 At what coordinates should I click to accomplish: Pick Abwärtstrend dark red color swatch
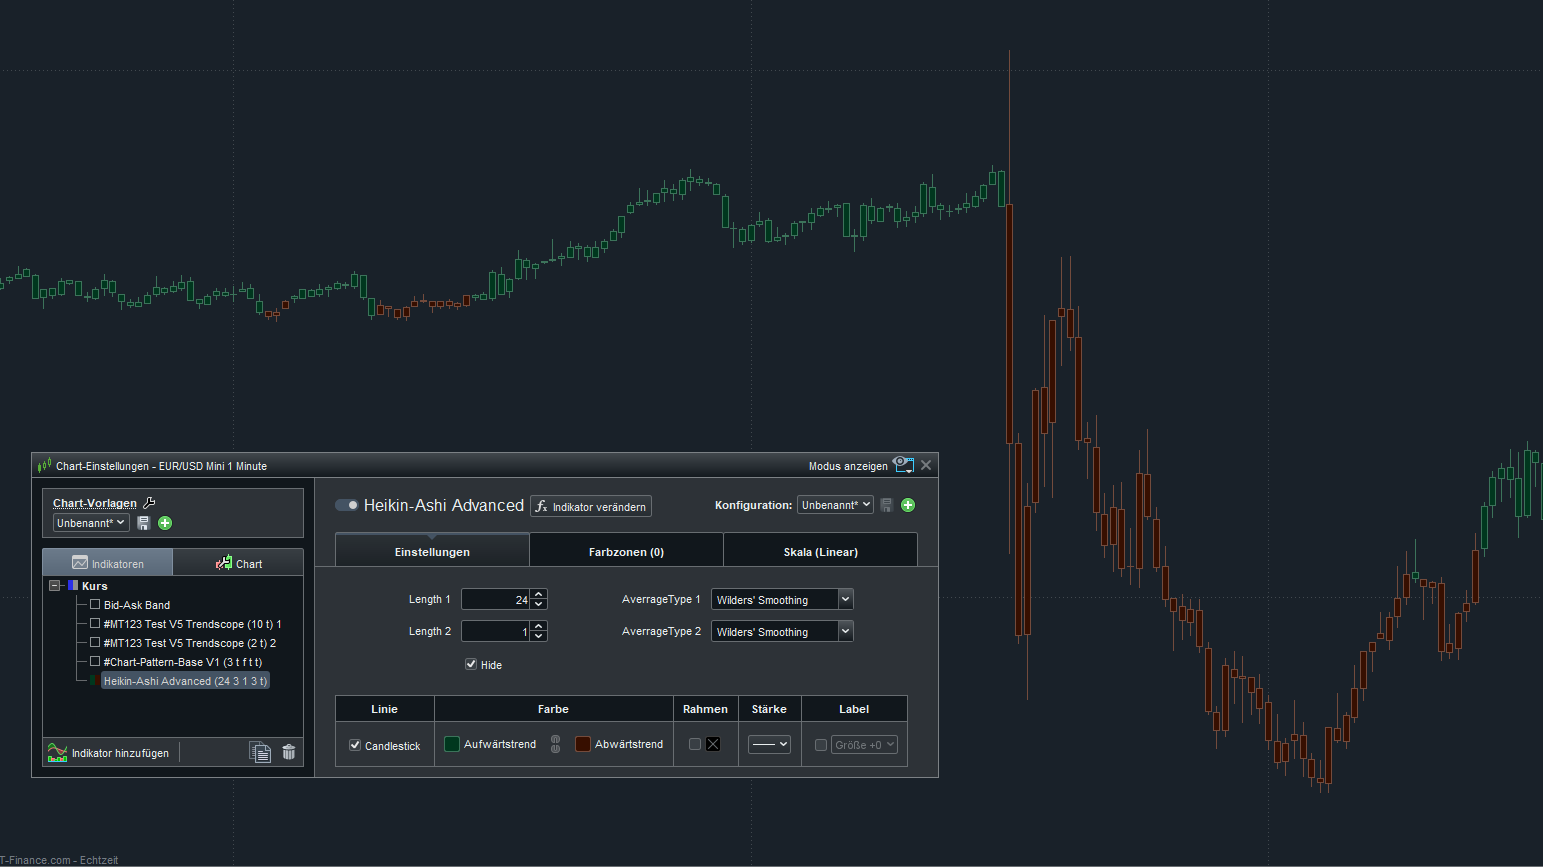click(x=583, y=744)
